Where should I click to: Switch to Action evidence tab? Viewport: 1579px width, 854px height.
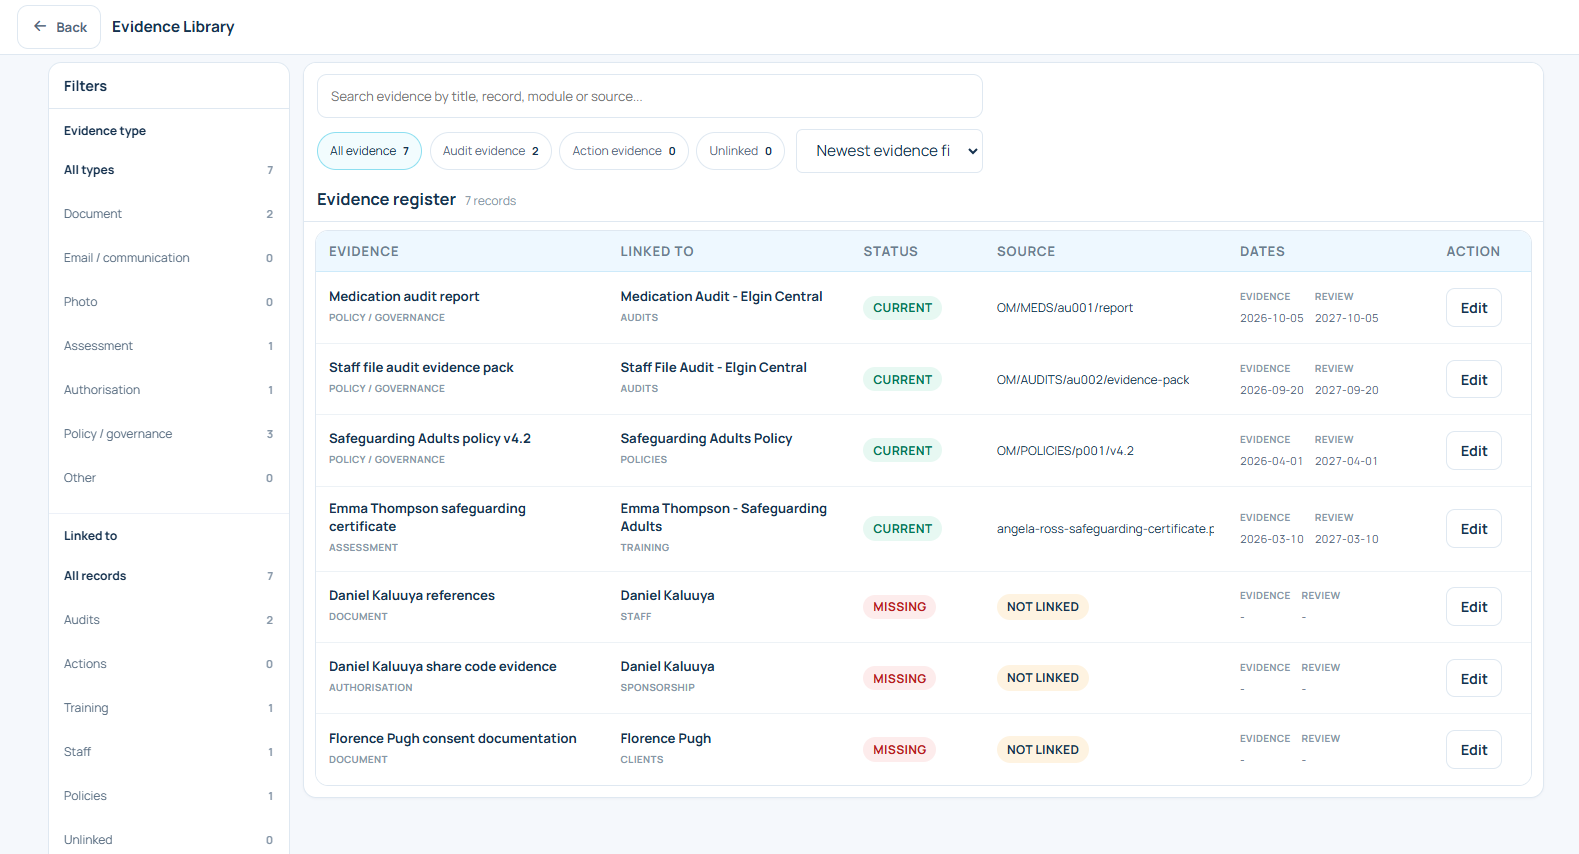pyautogui.click(x=624, y=151)
